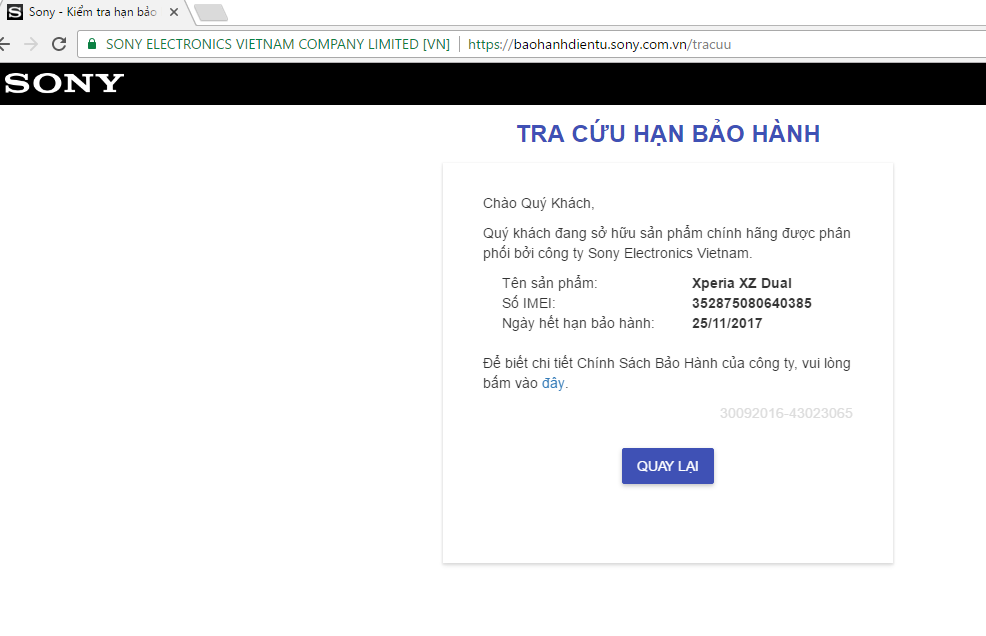Close the Sony warranty check tab

coord(174,12)
